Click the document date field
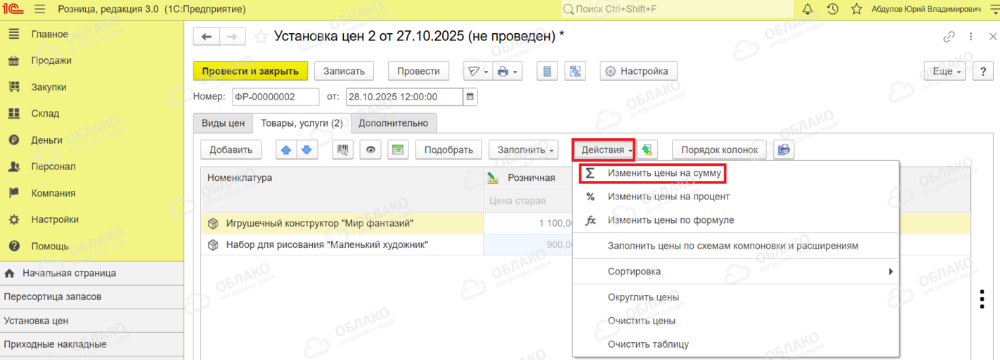Viewport: 1000px width, 360px height. 404,97
